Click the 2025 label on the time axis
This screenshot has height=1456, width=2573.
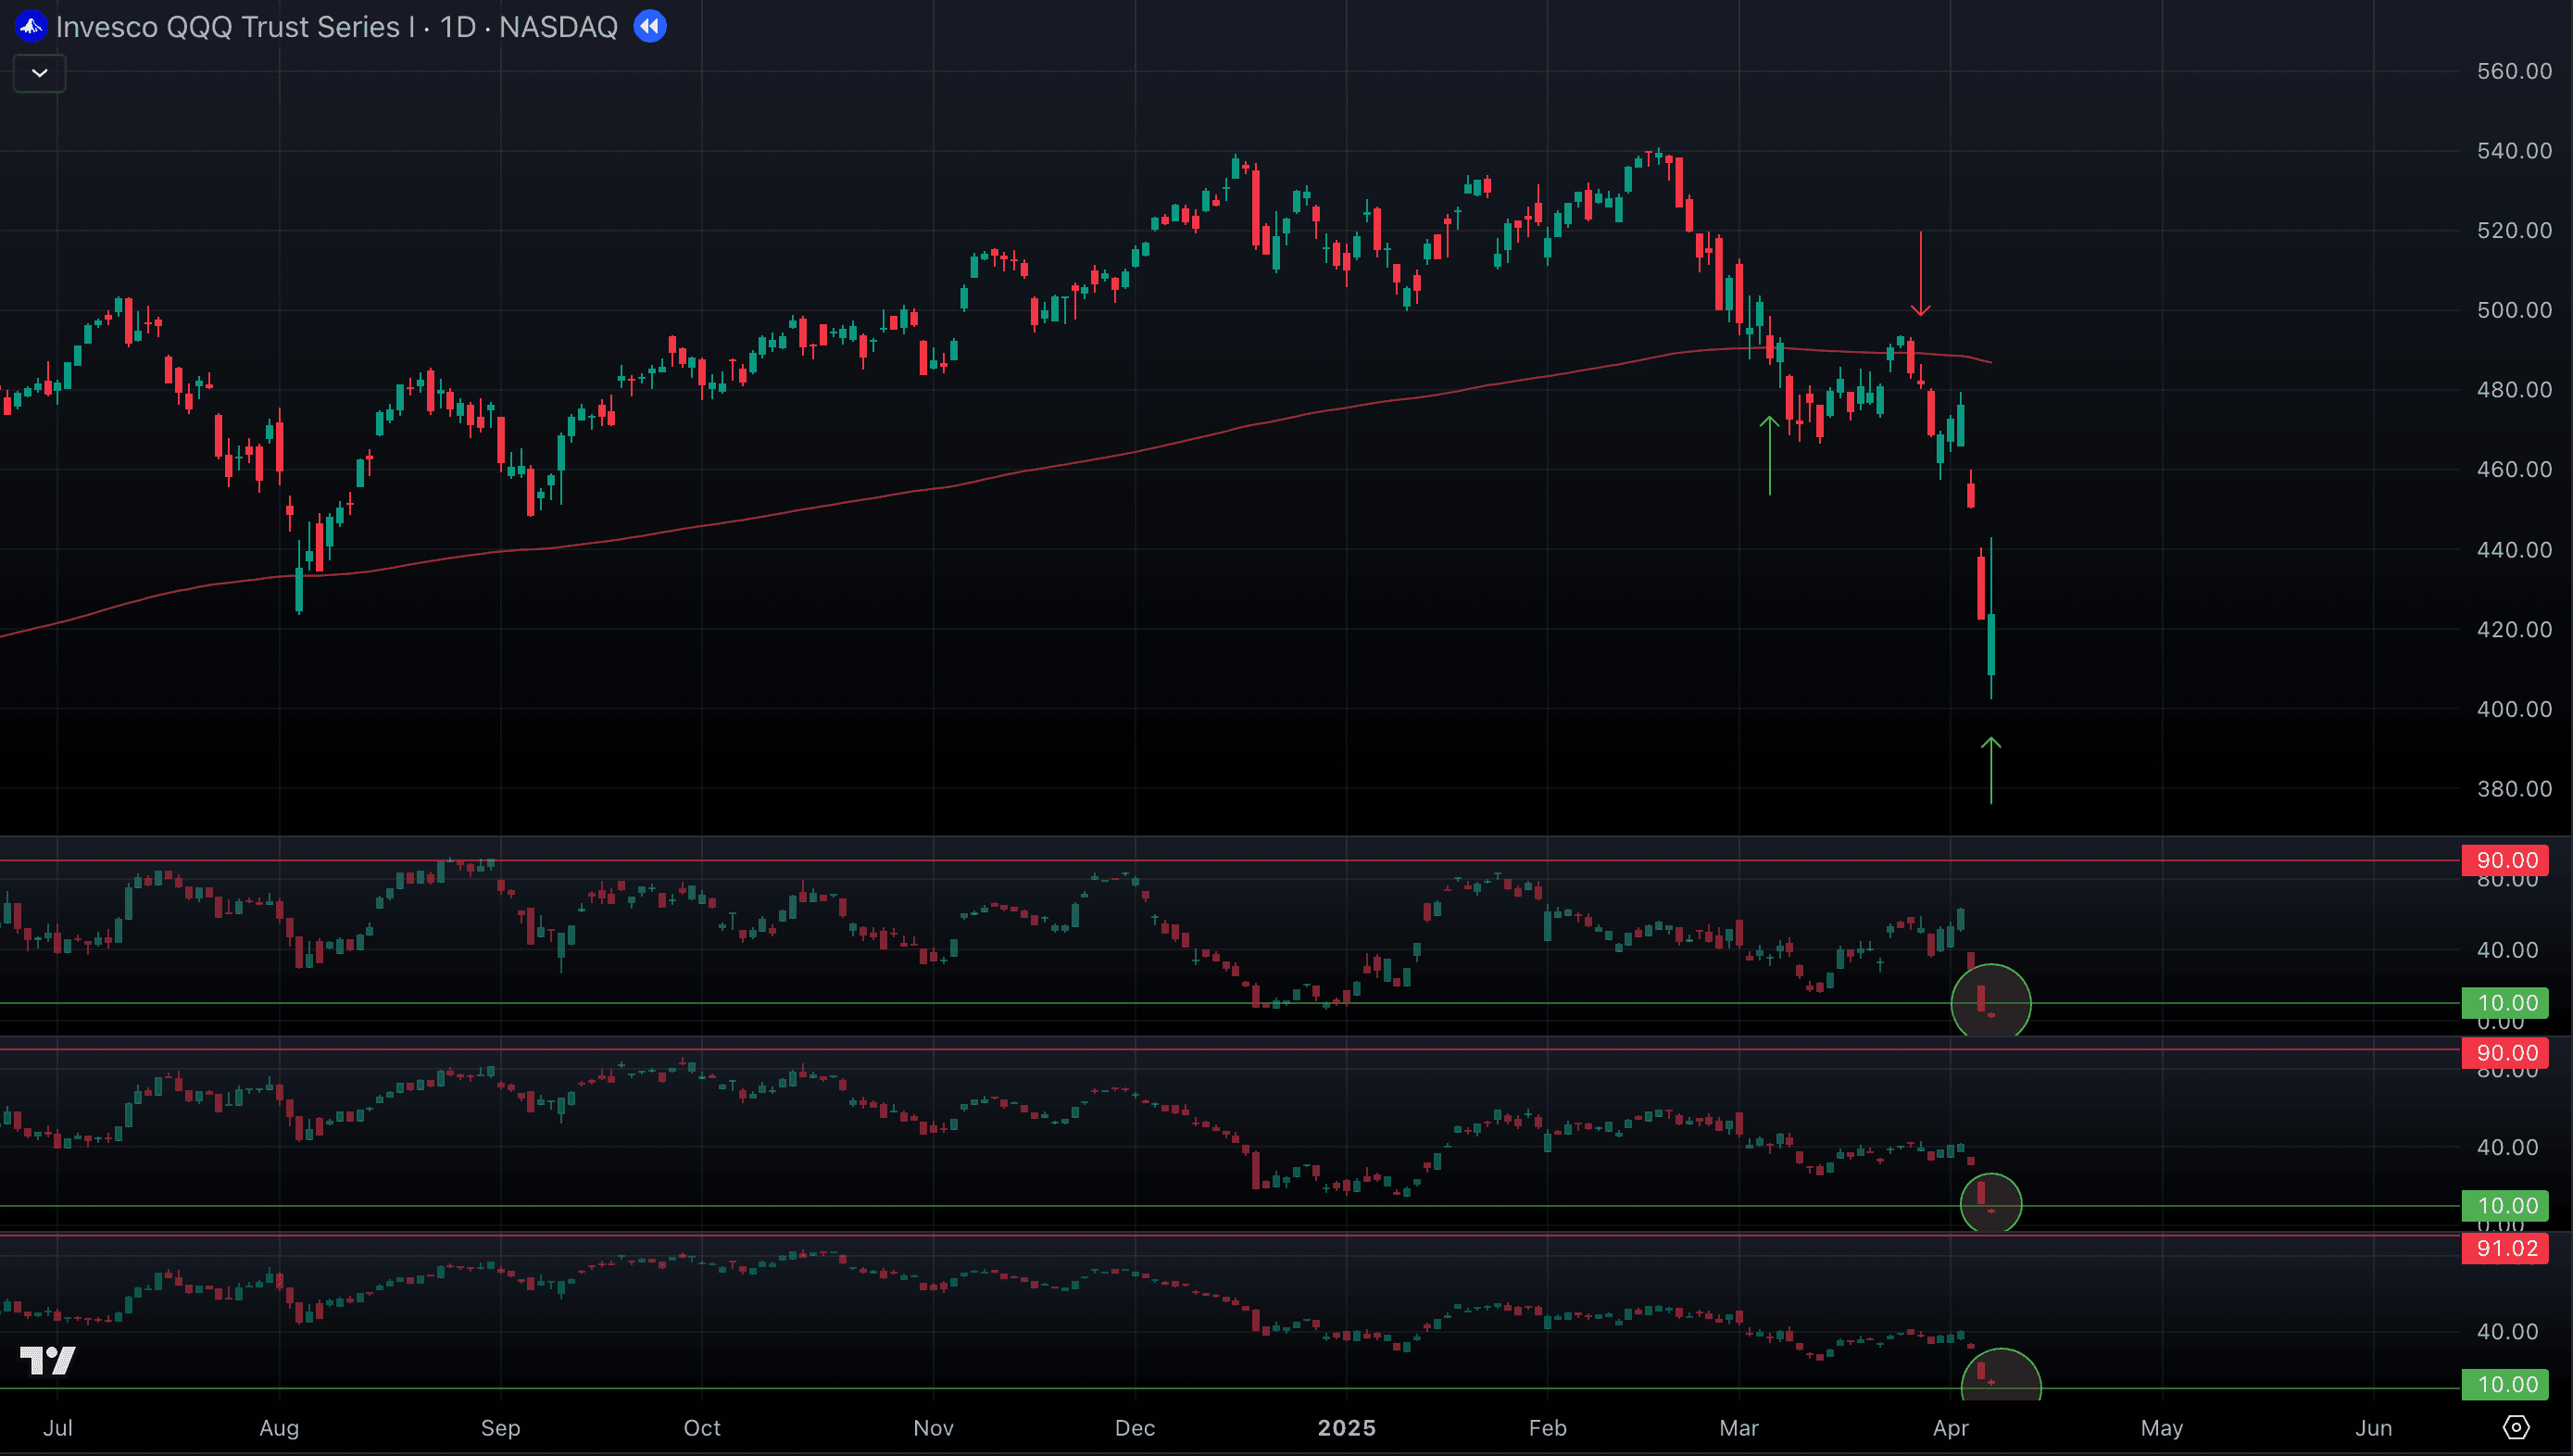(x=1346, y=1427)
